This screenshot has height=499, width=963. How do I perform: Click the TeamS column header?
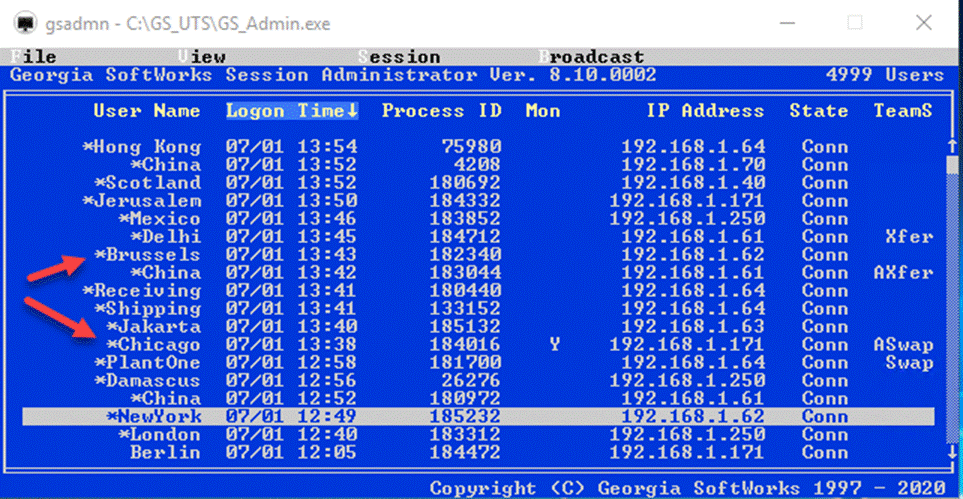coord(903,111)
